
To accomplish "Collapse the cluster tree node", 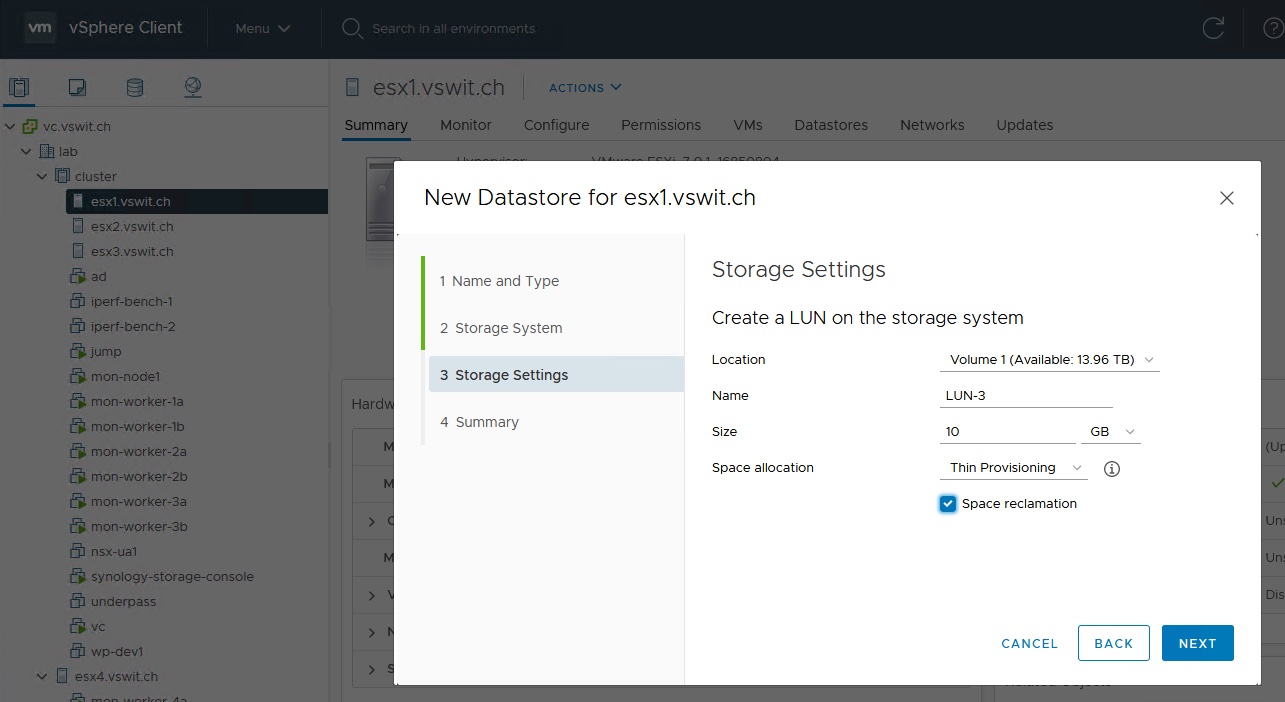I will pyautogui.click(x=42, y=176).
